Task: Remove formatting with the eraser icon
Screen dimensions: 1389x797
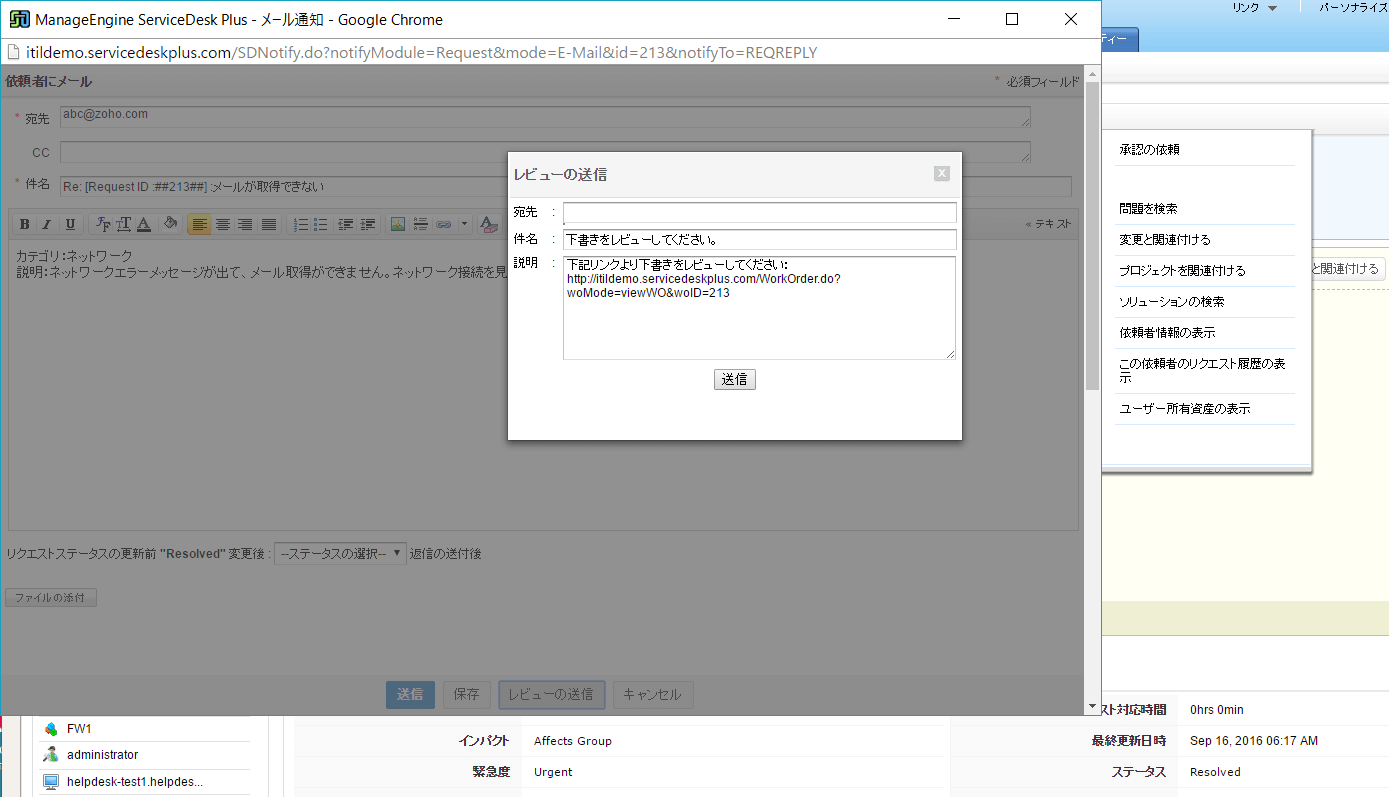Action: (488, 224)
